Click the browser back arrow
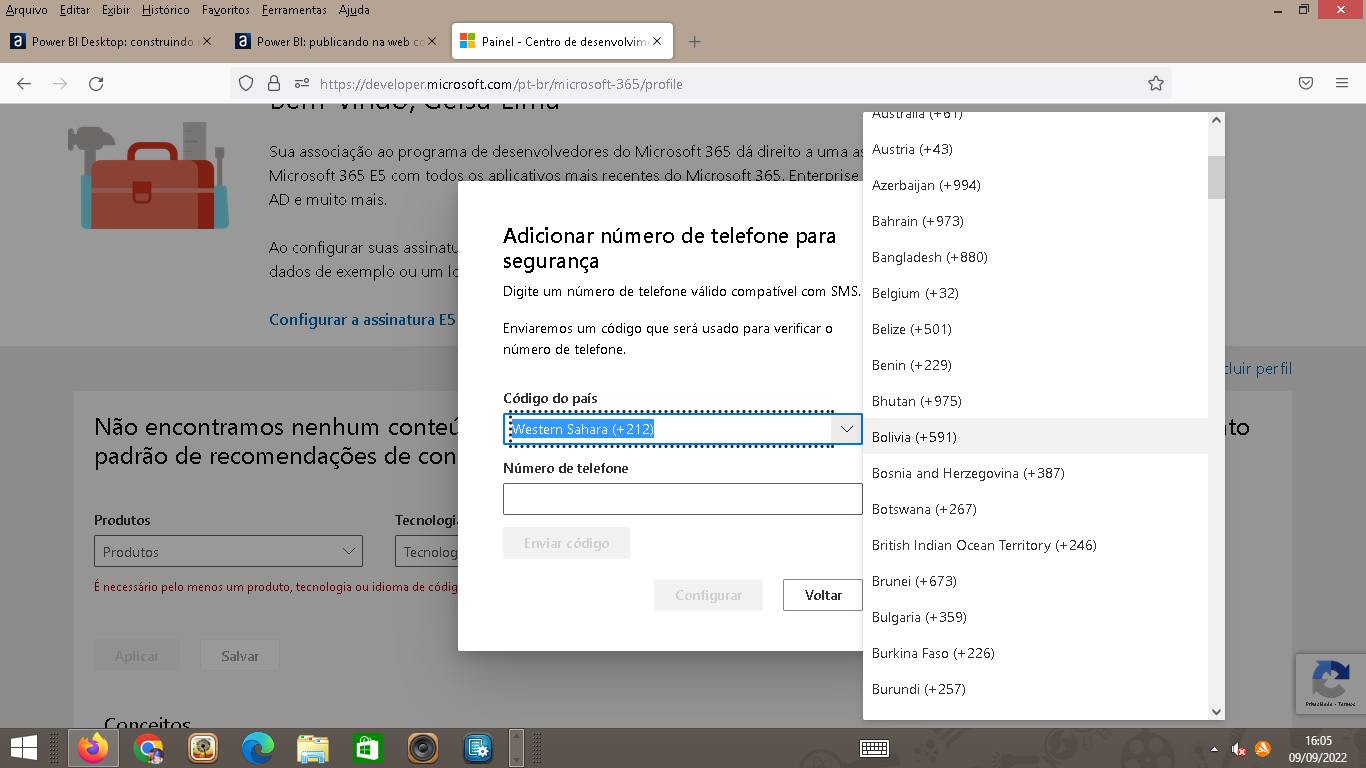Image resolution: width=1366 pixels, height=768 pixels. tap(24, 84)
